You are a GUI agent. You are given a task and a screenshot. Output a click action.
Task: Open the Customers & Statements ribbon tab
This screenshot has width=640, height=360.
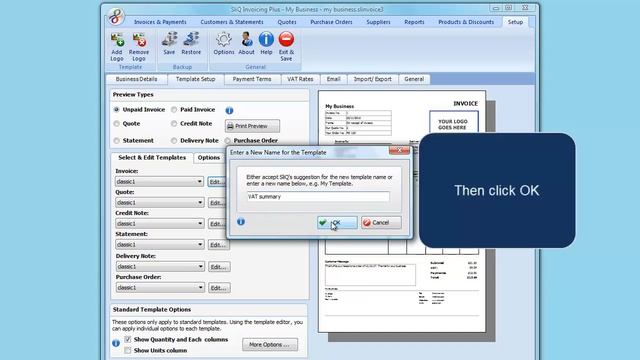coord(232,22)
